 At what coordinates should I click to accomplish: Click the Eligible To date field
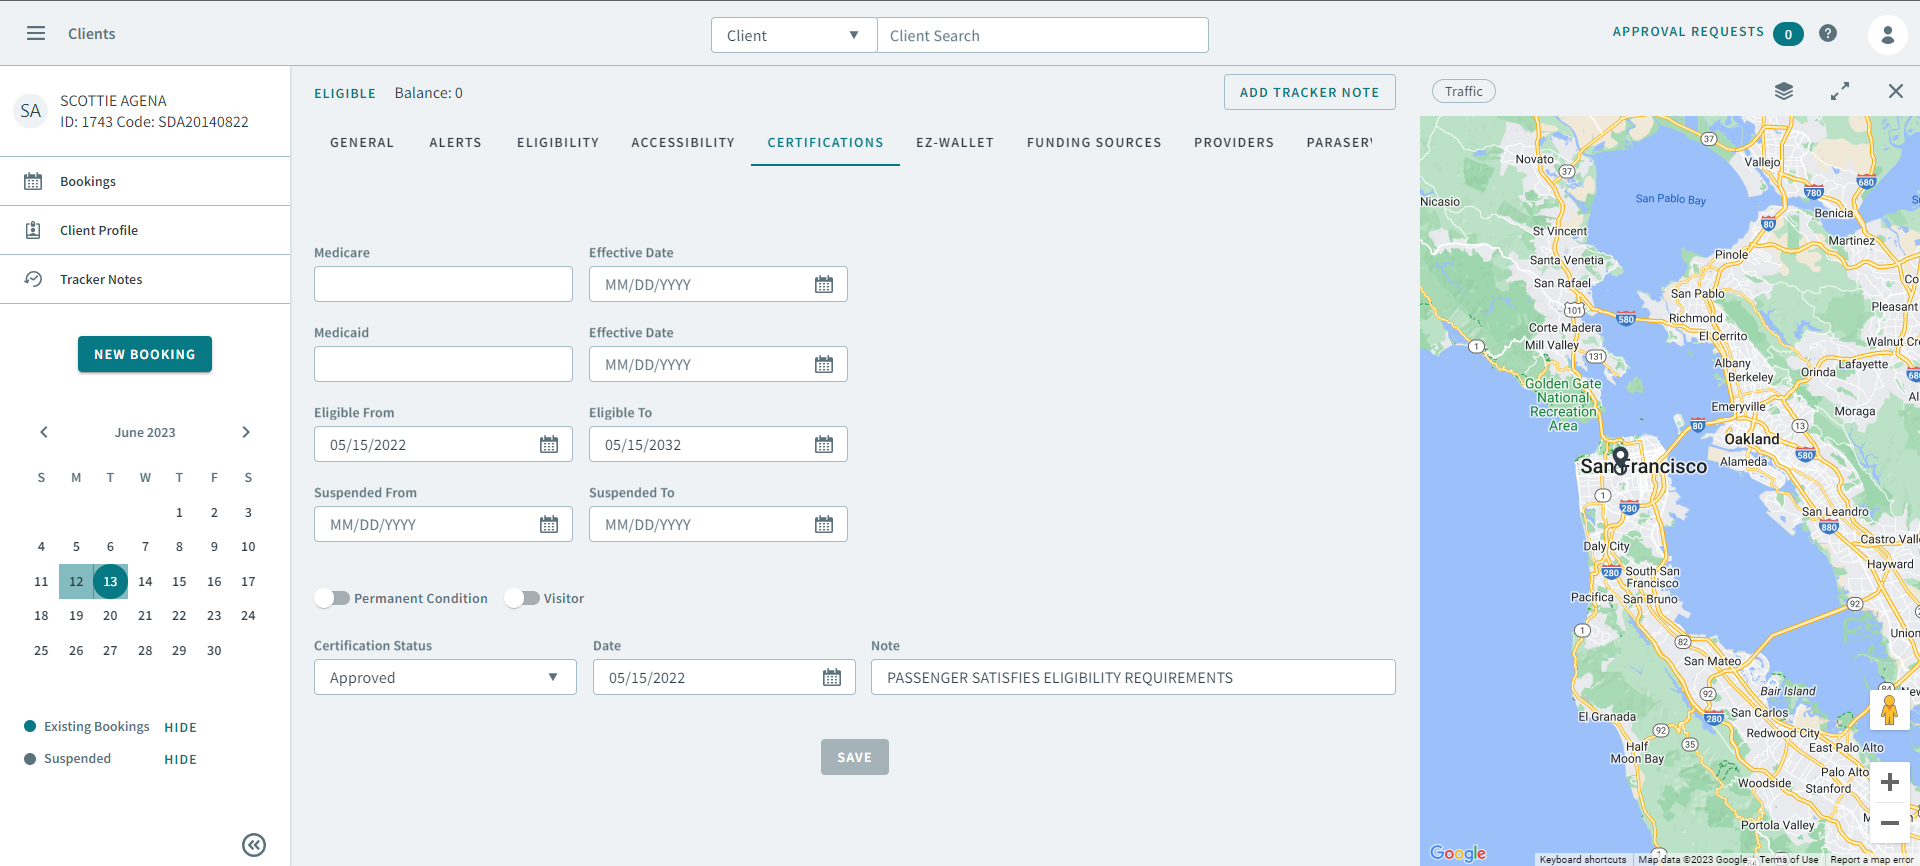(718, 444)
